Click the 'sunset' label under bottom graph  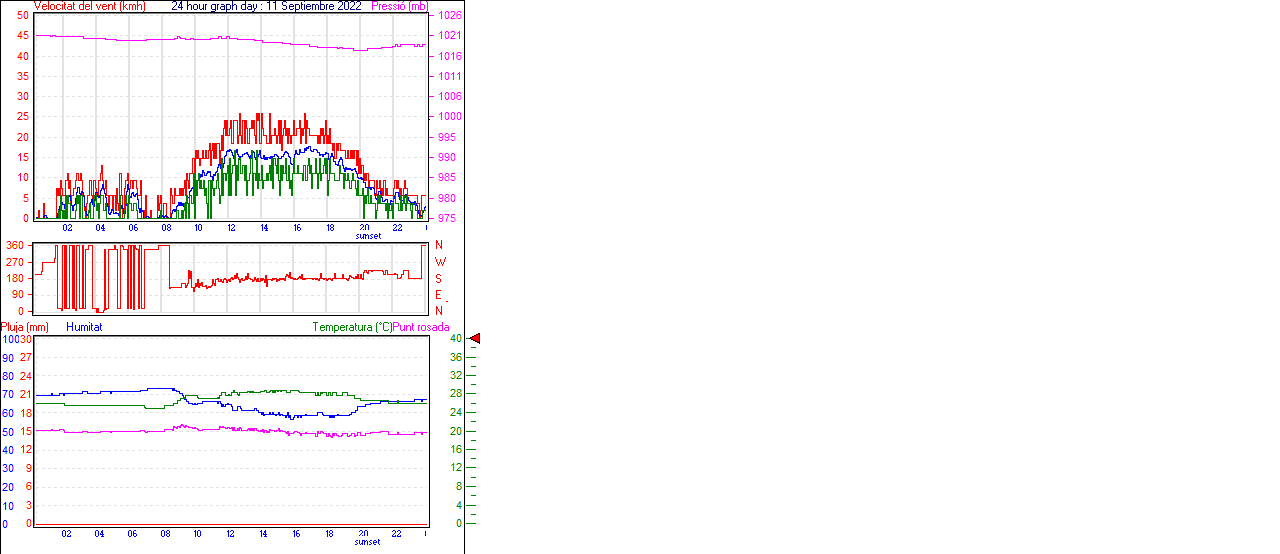coord(367,542)
